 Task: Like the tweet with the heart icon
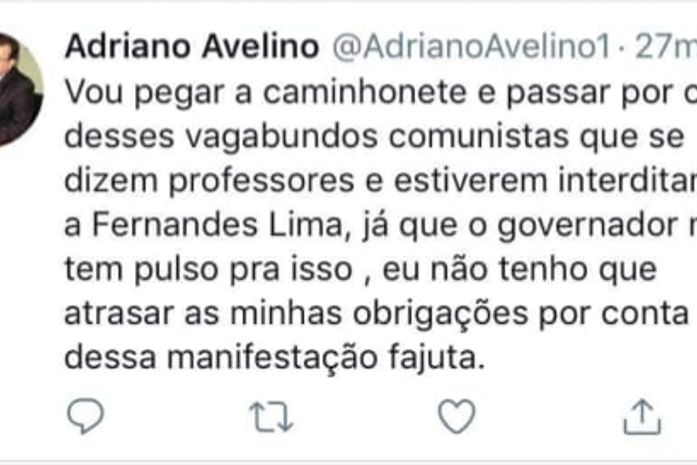457,416
